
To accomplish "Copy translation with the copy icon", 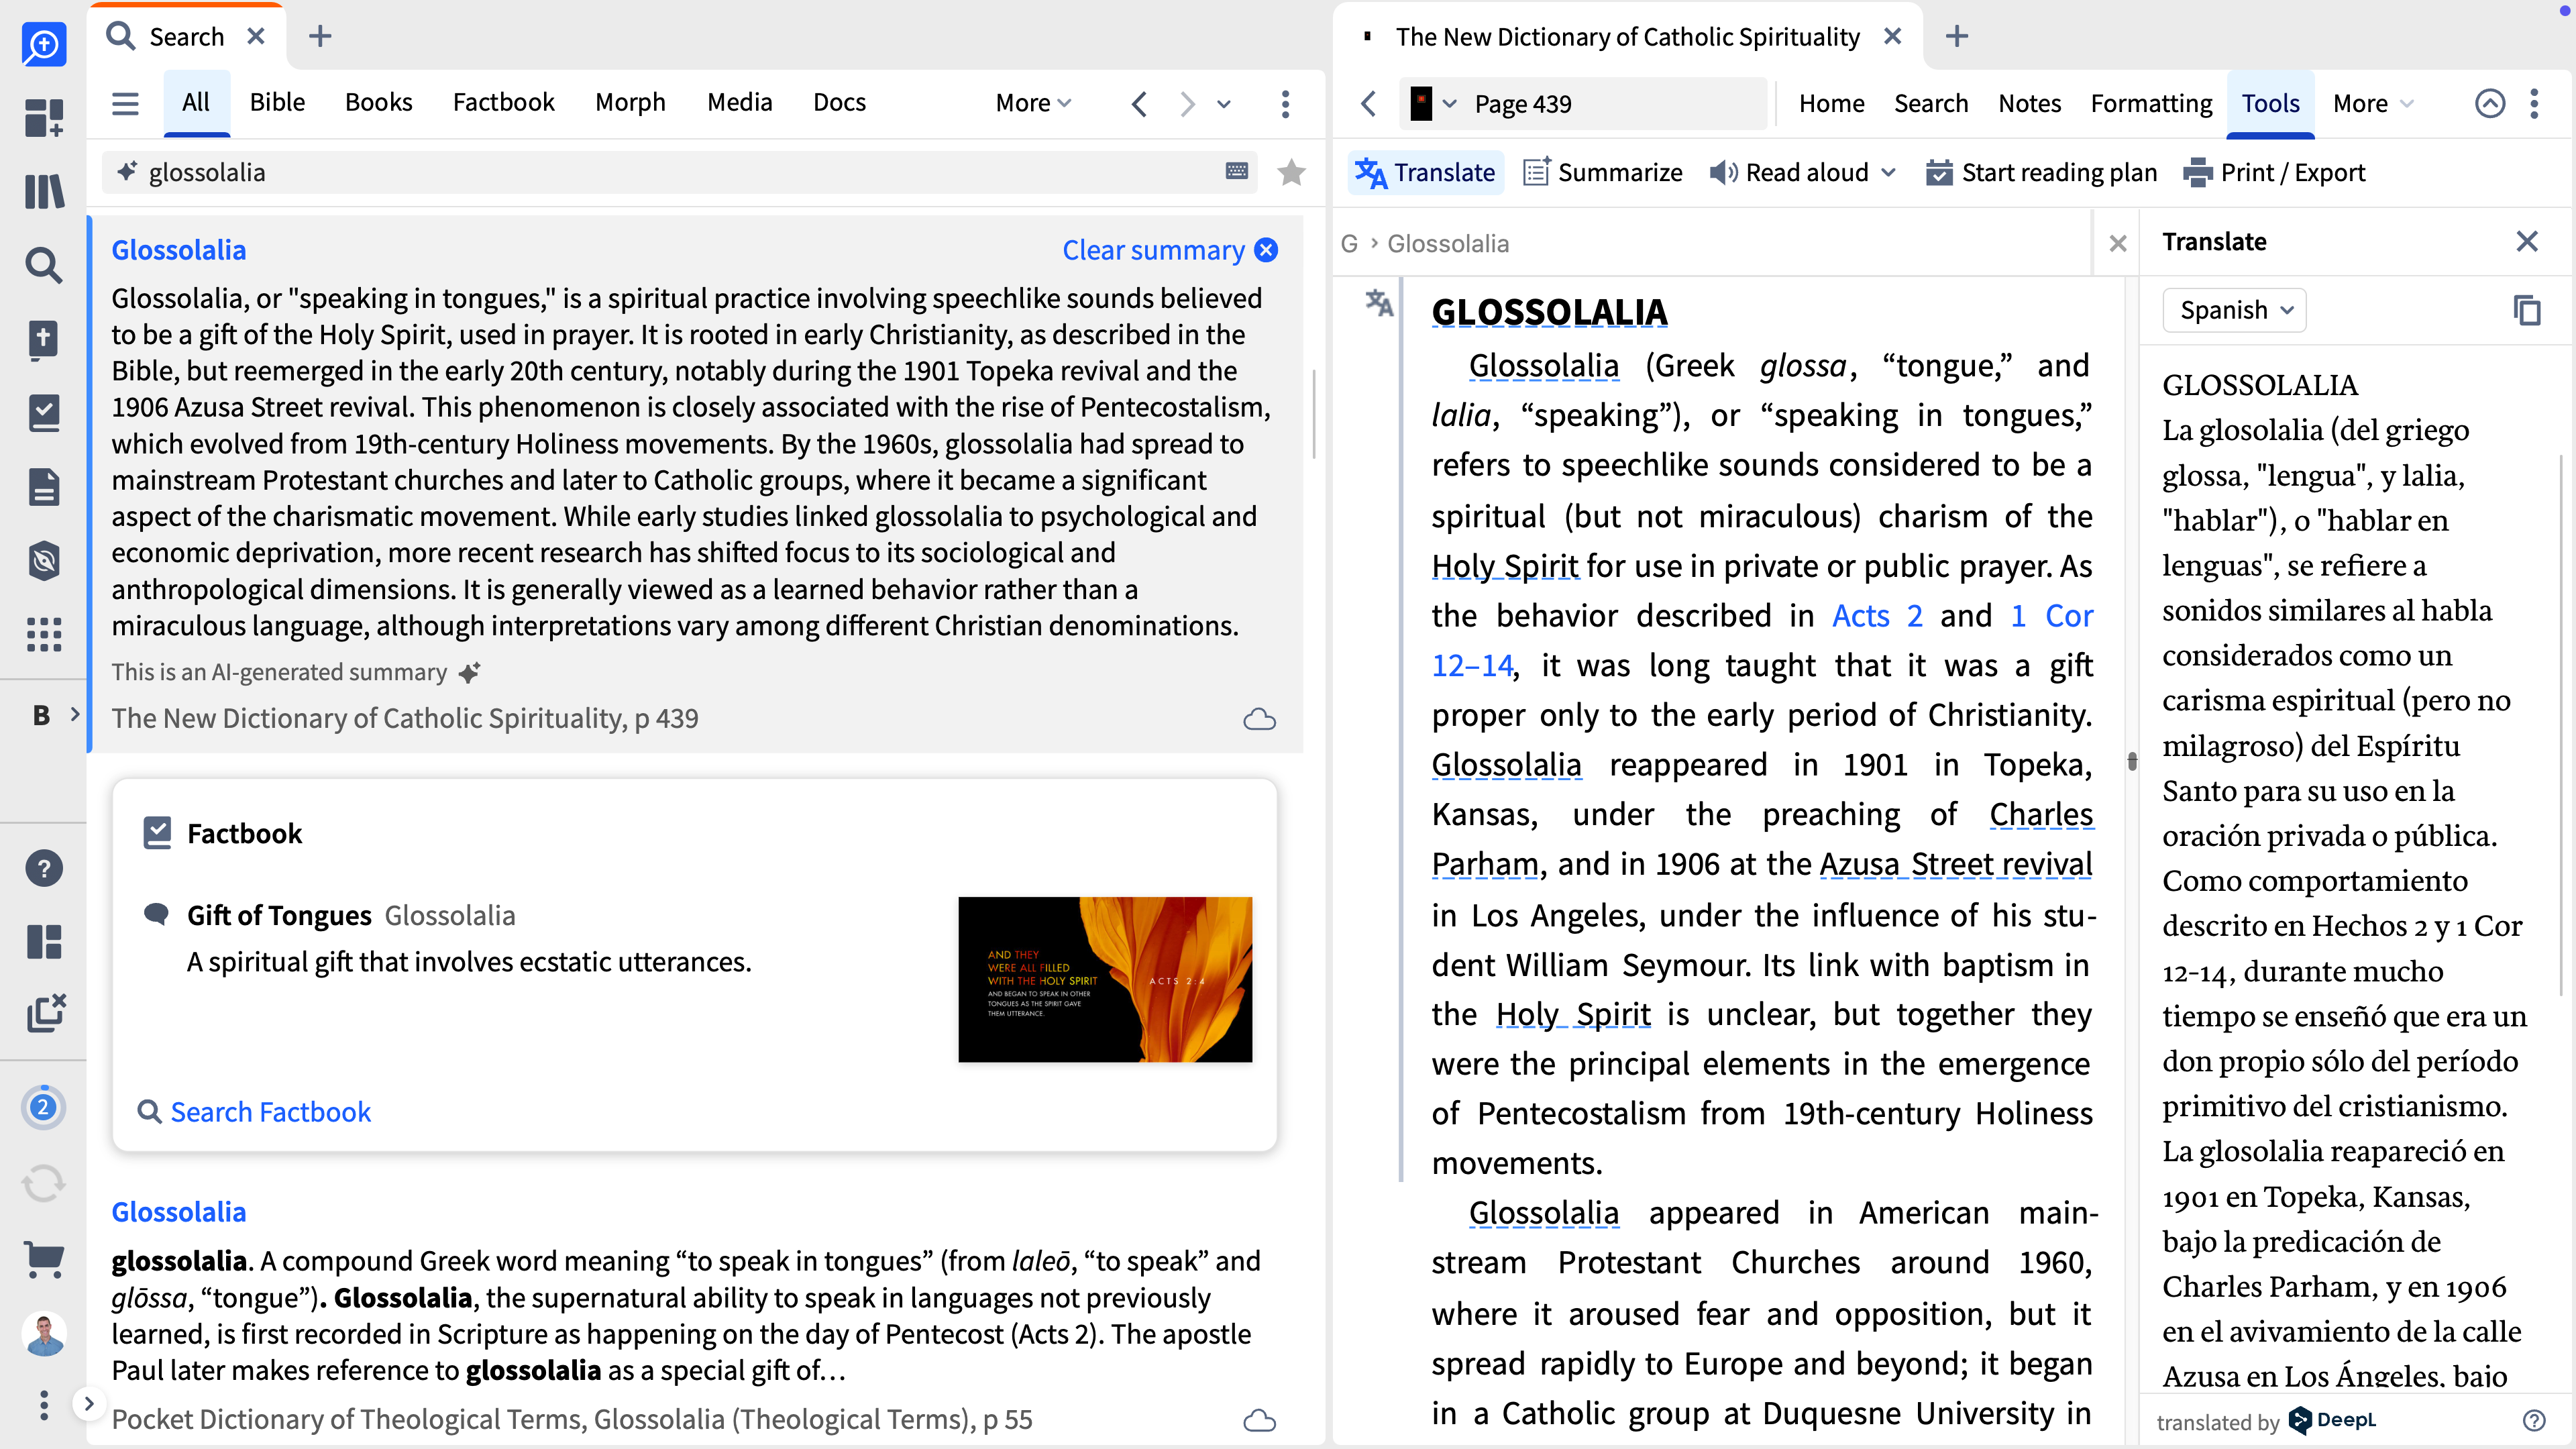I will 2527,310.
